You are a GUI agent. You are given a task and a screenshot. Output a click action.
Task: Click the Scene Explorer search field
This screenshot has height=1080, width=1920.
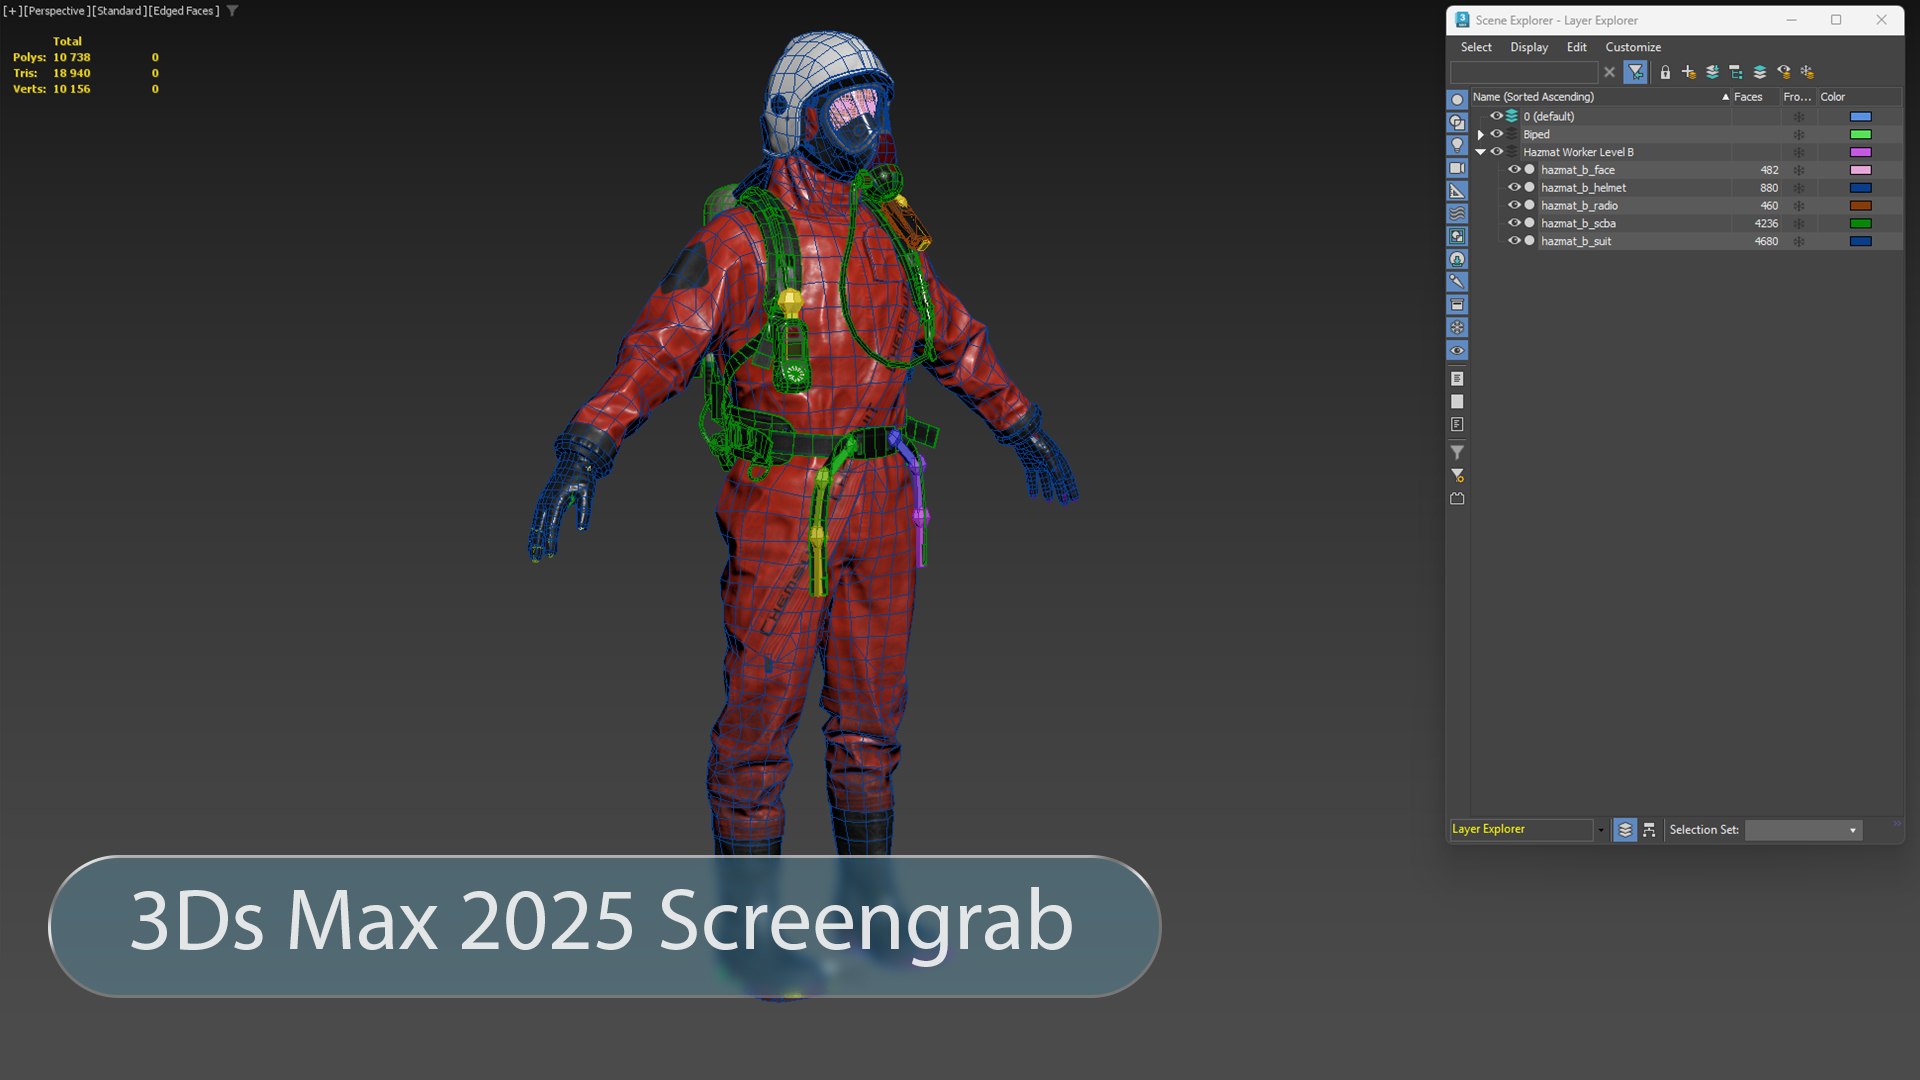[x=1524, y=72]
